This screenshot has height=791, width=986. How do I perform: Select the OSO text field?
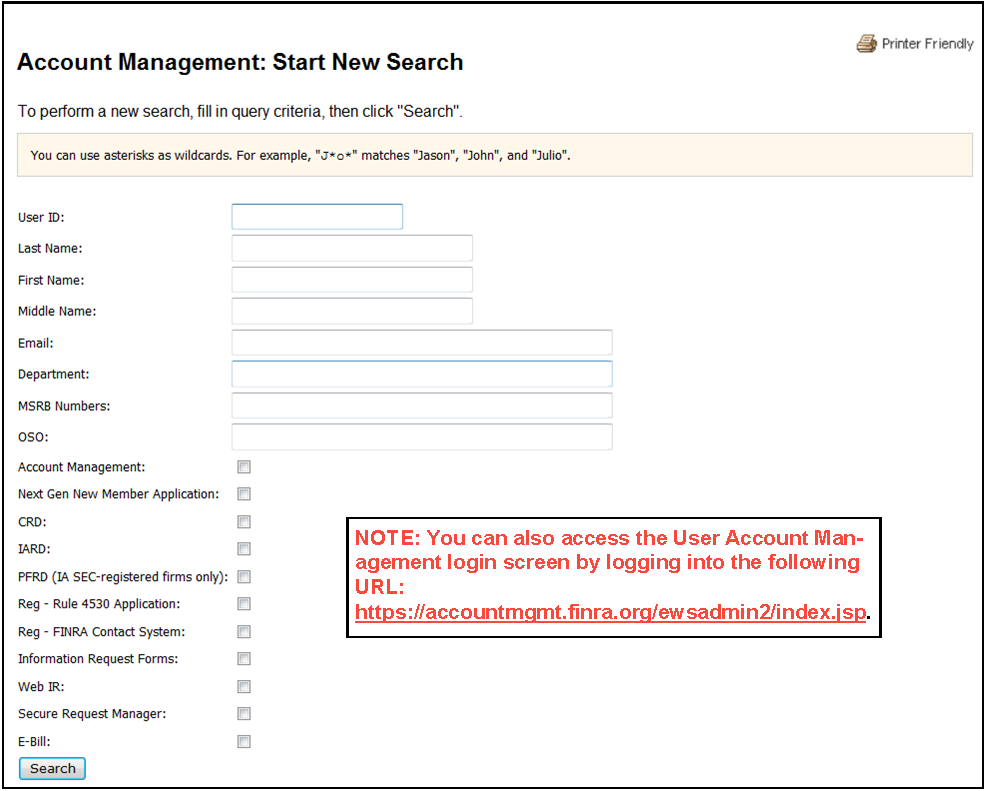click(x=422, y=437)
